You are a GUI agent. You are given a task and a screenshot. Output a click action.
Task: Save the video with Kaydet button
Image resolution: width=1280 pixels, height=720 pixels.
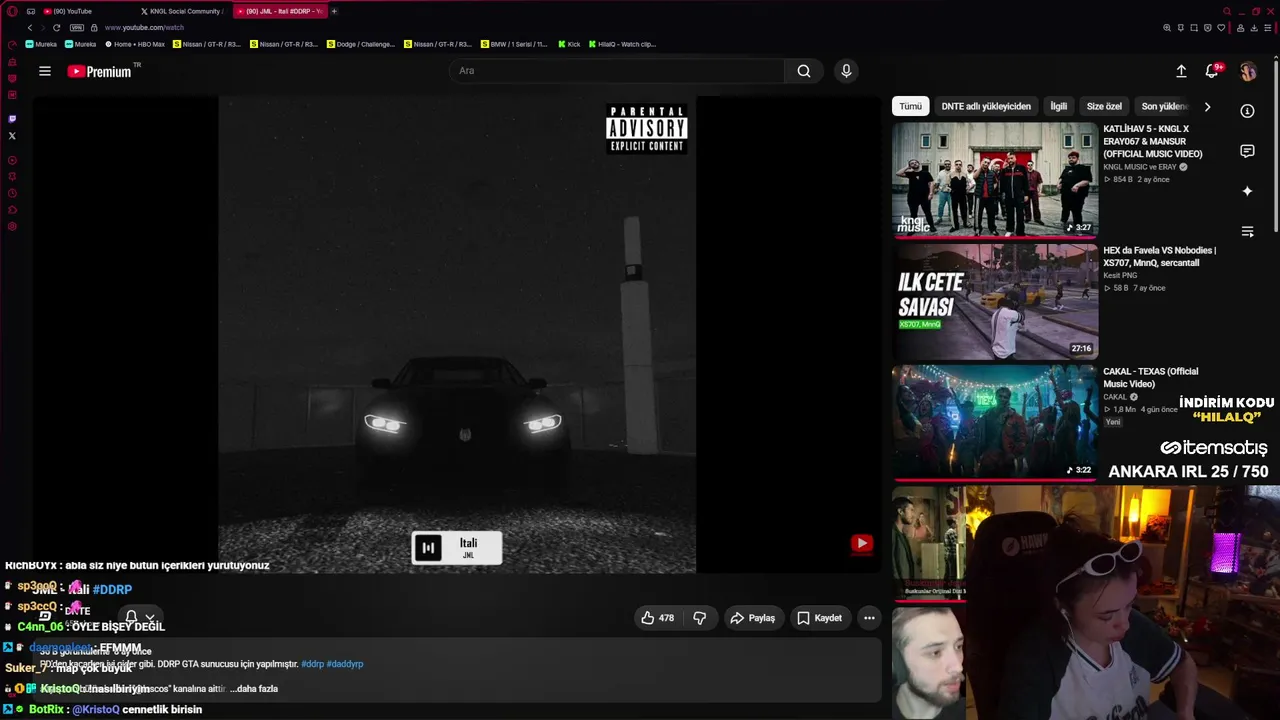coord(819,618)
